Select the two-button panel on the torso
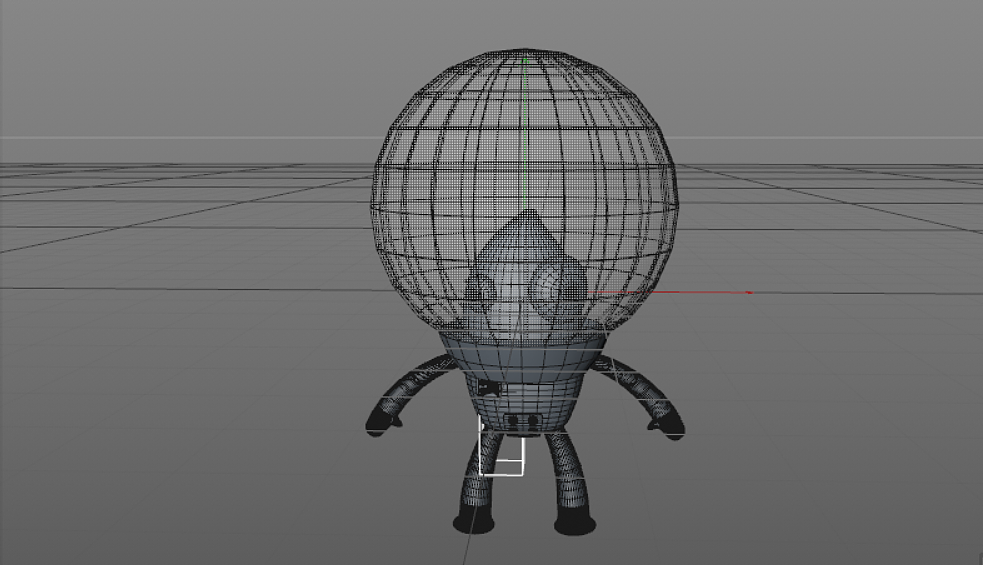The image size is (983, 565). click(522, 420)
